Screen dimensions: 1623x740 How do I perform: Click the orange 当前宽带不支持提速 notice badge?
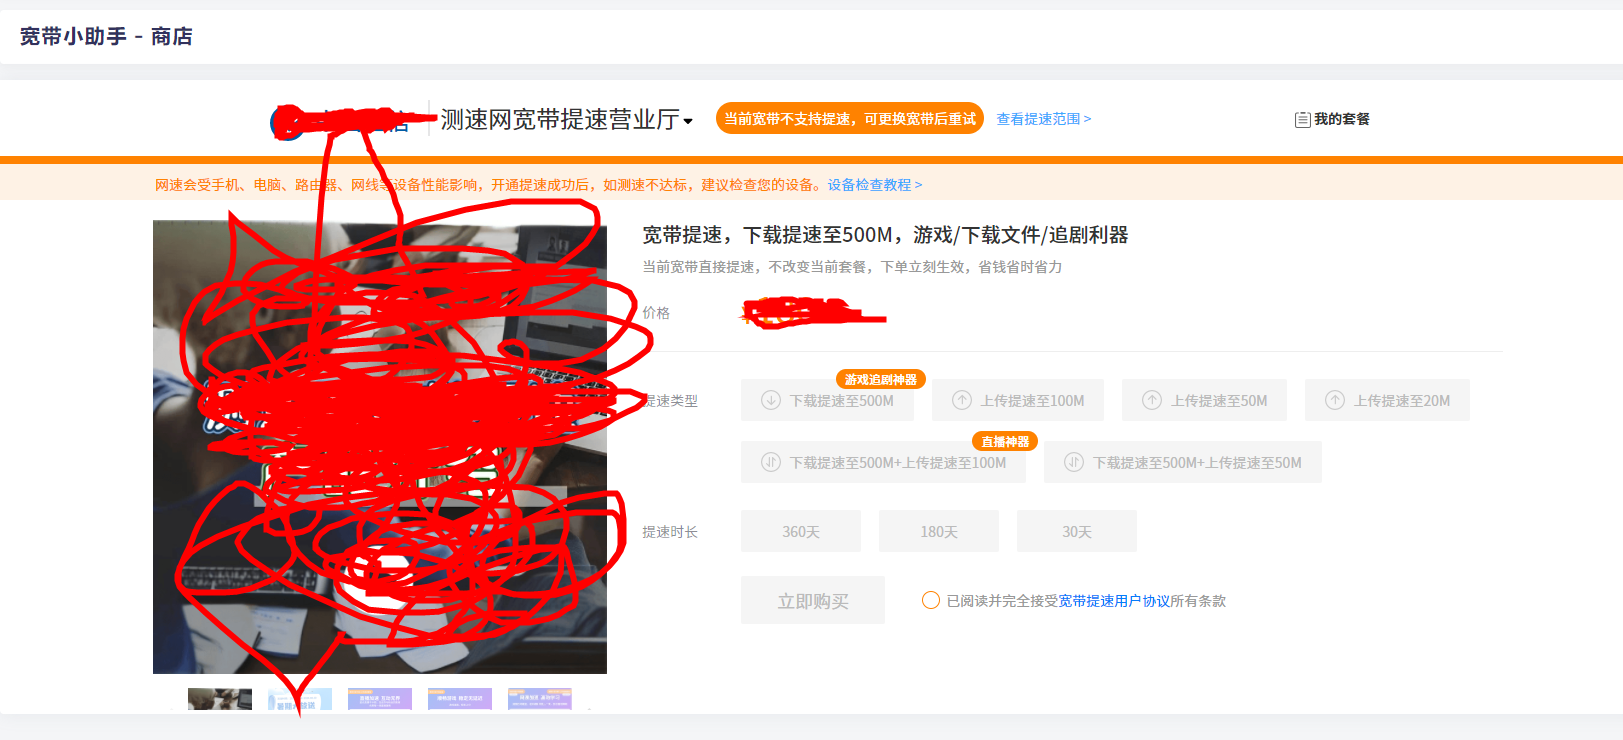click(x=850, y=119)
